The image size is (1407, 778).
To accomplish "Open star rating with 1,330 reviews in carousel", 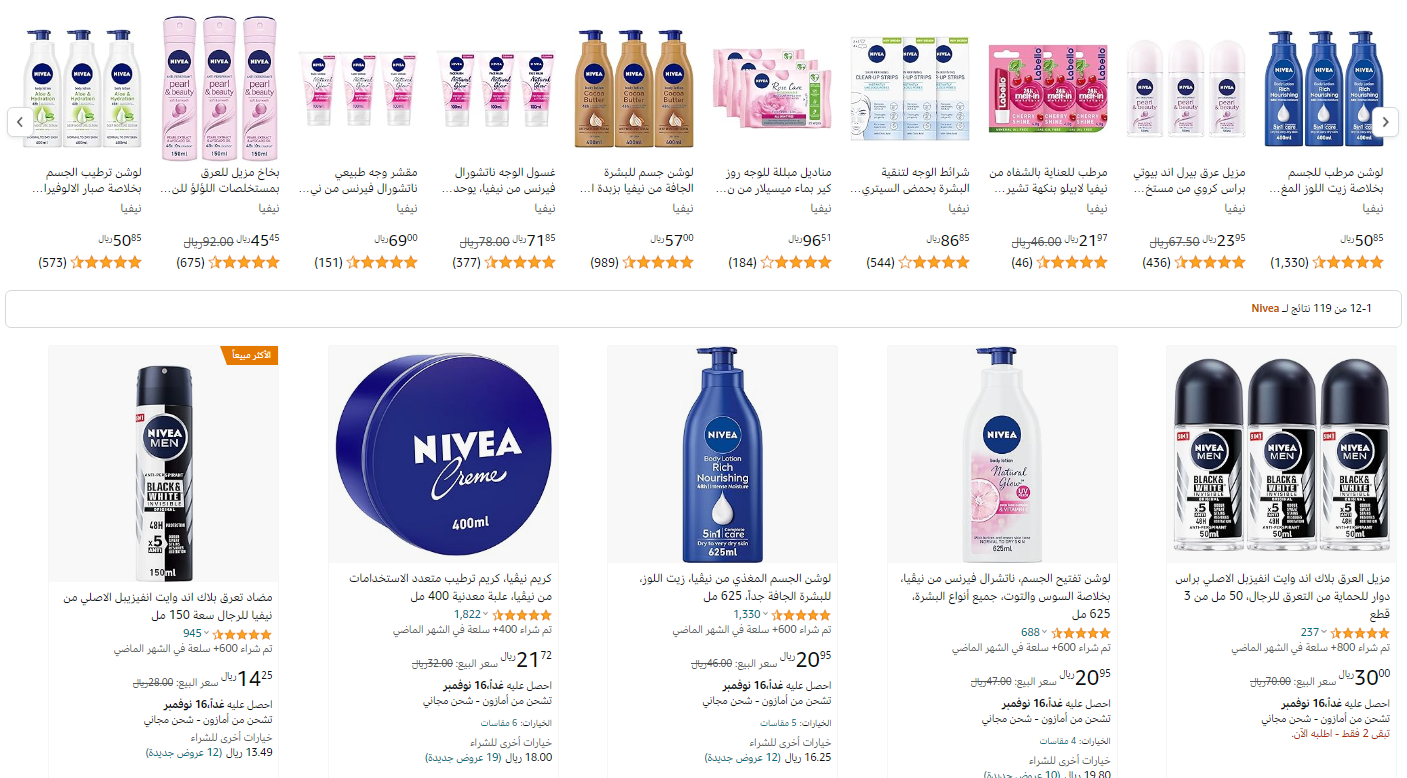I will [1348, 262].
